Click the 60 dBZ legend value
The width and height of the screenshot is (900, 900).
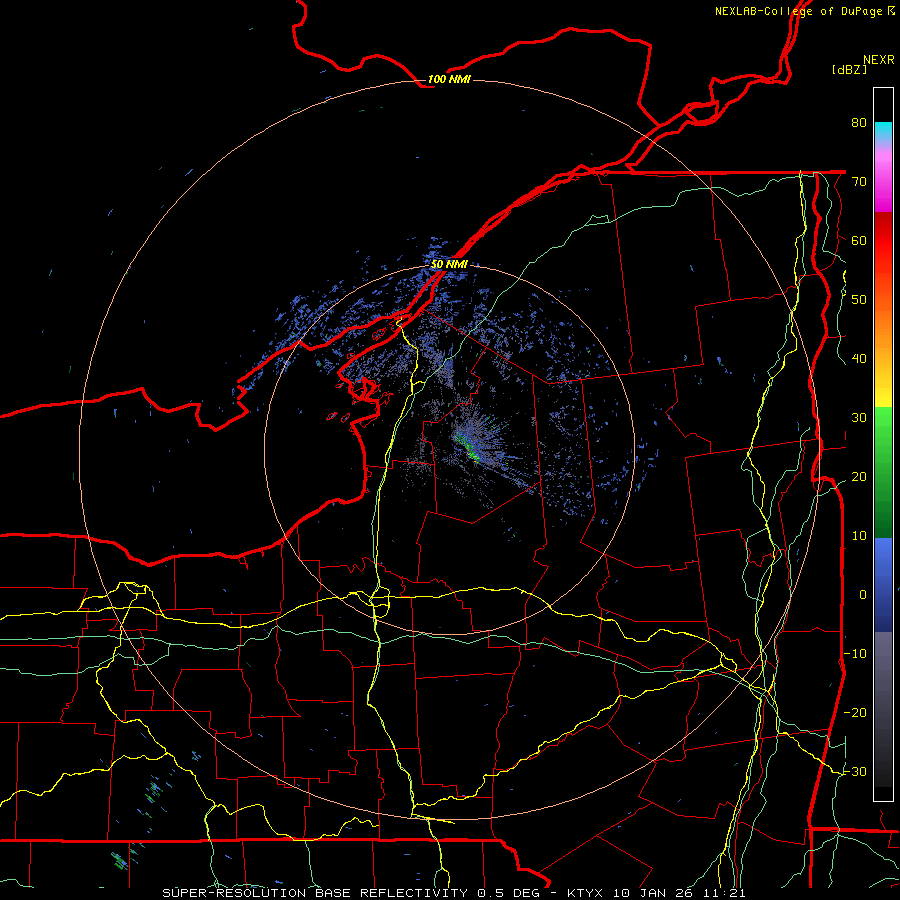(859, 240)
